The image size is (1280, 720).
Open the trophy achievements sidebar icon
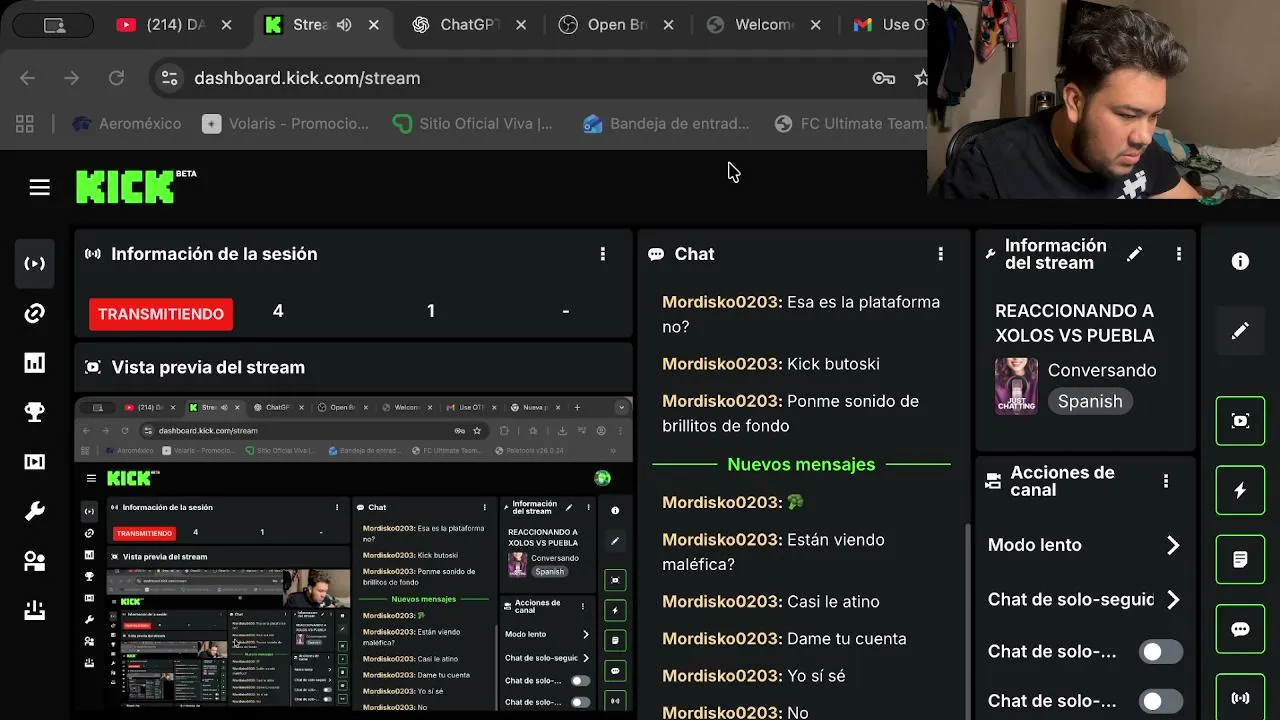[x=35, y=412]
